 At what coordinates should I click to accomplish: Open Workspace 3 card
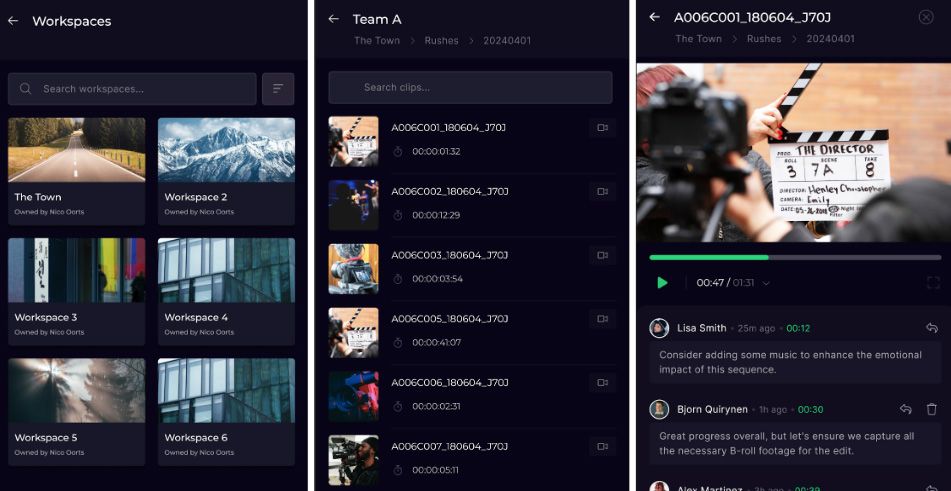click(76, 291)
